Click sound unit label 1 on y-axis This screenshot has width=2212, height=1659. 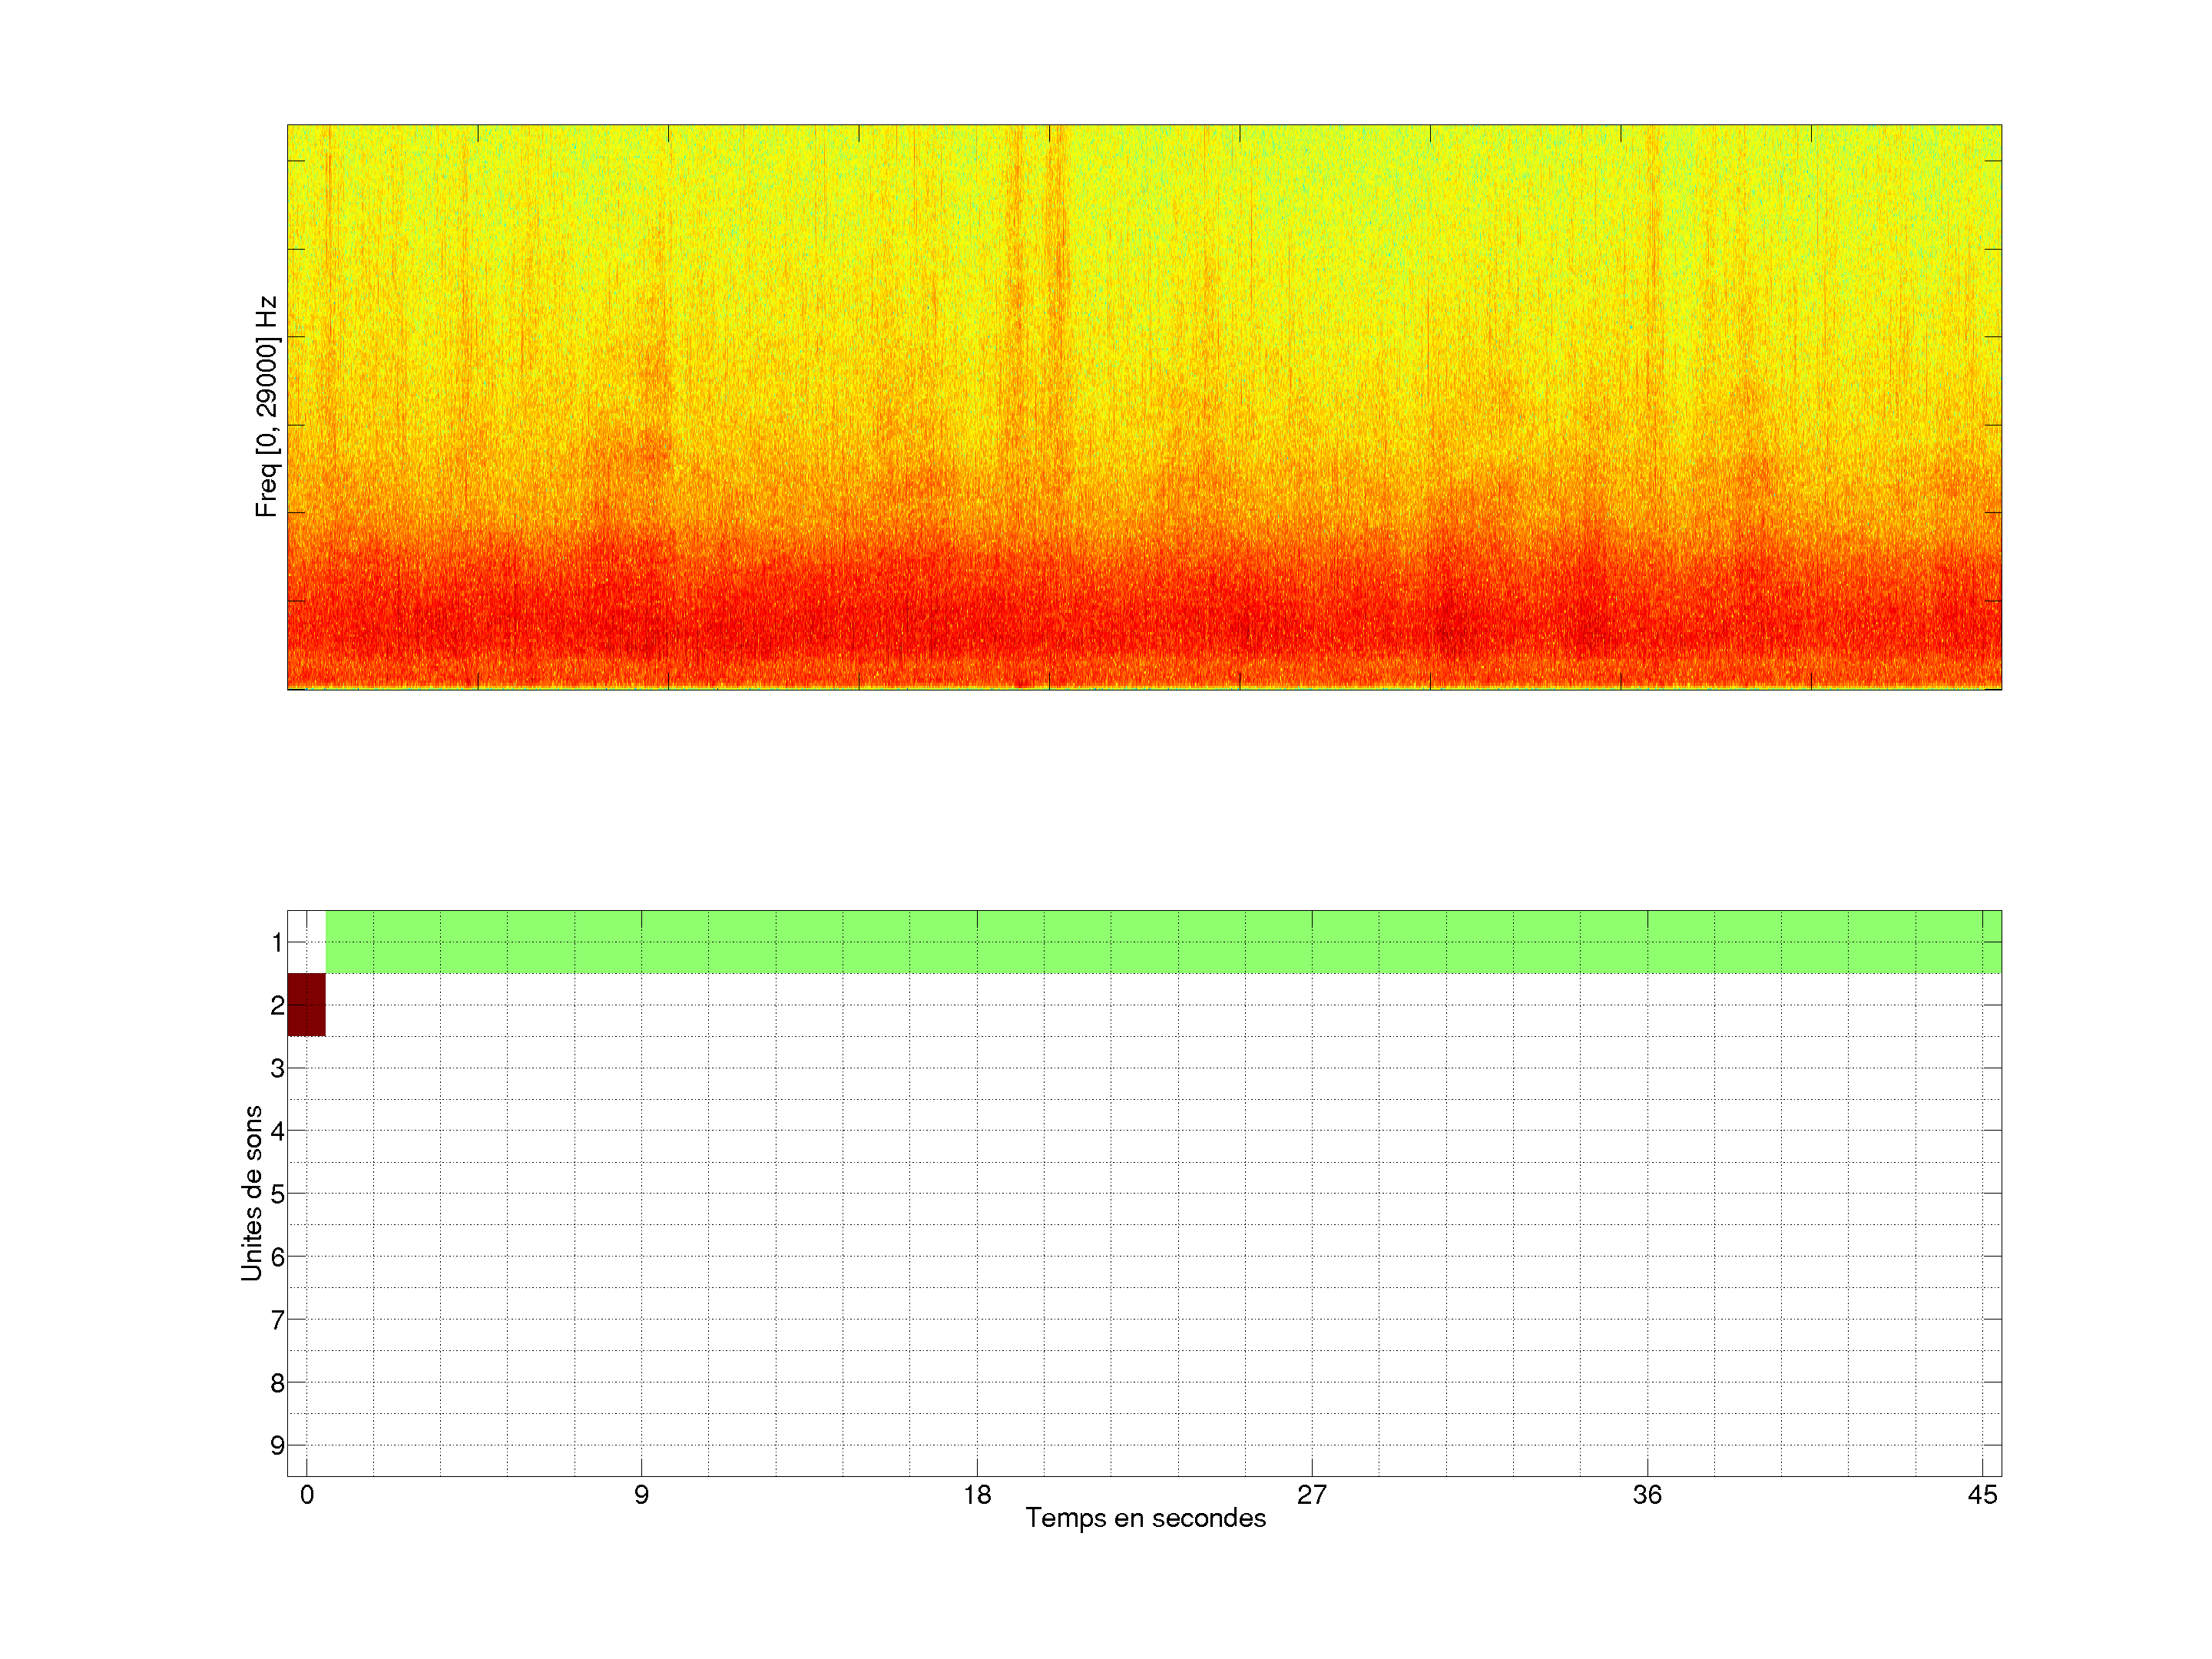point(277,942)
